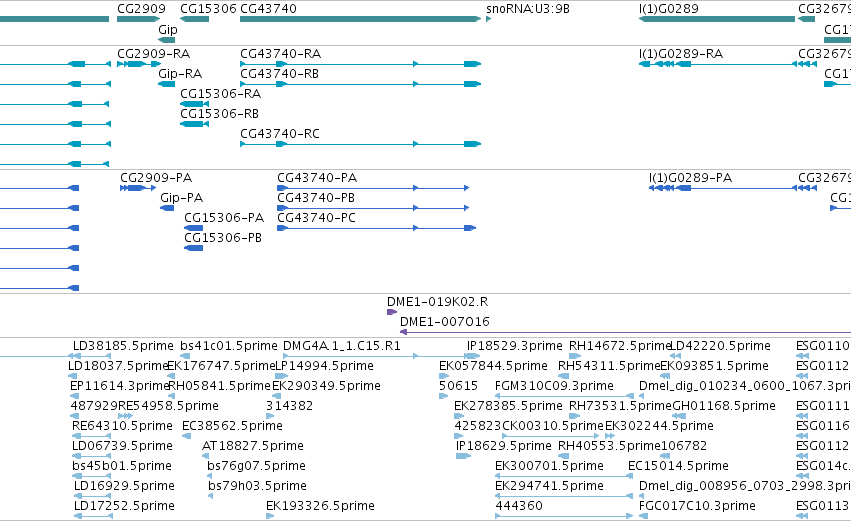
Task: Select the l(1)G0289 gene label
Action: coord(669,9)
